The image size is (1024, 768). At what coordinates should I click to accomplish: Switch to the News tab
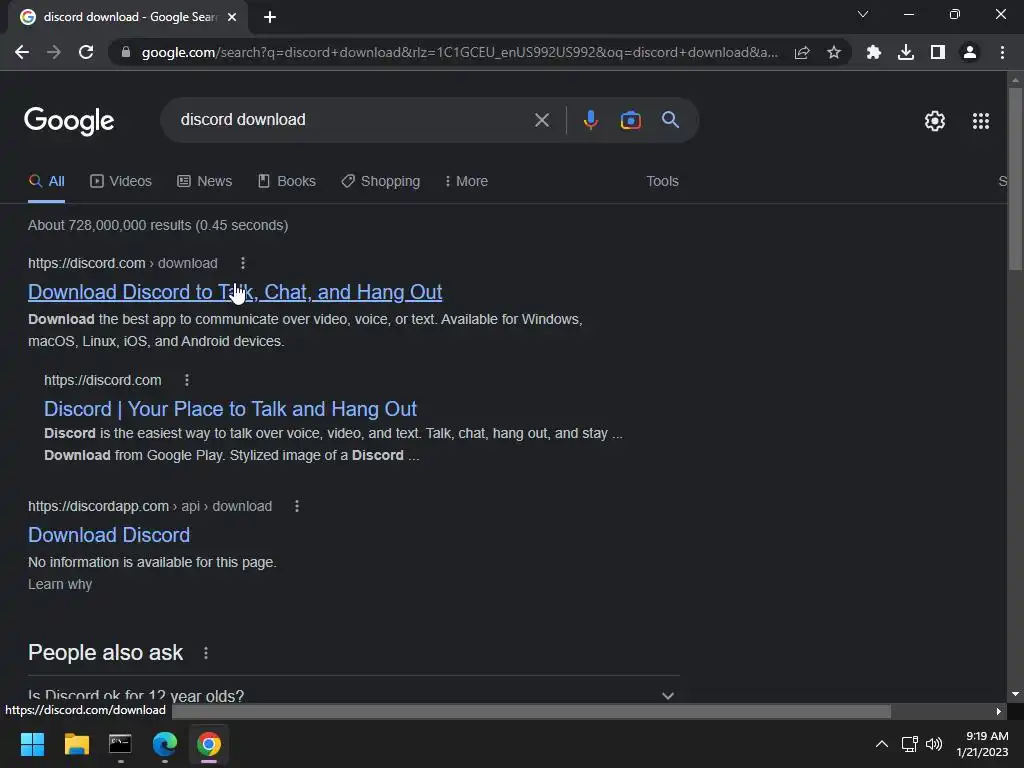205,182
